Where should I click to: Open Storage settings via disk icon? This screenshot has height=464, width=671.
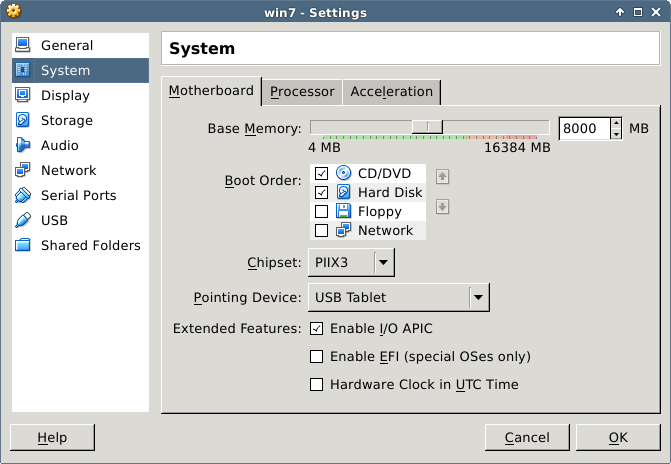pos(23,121)
